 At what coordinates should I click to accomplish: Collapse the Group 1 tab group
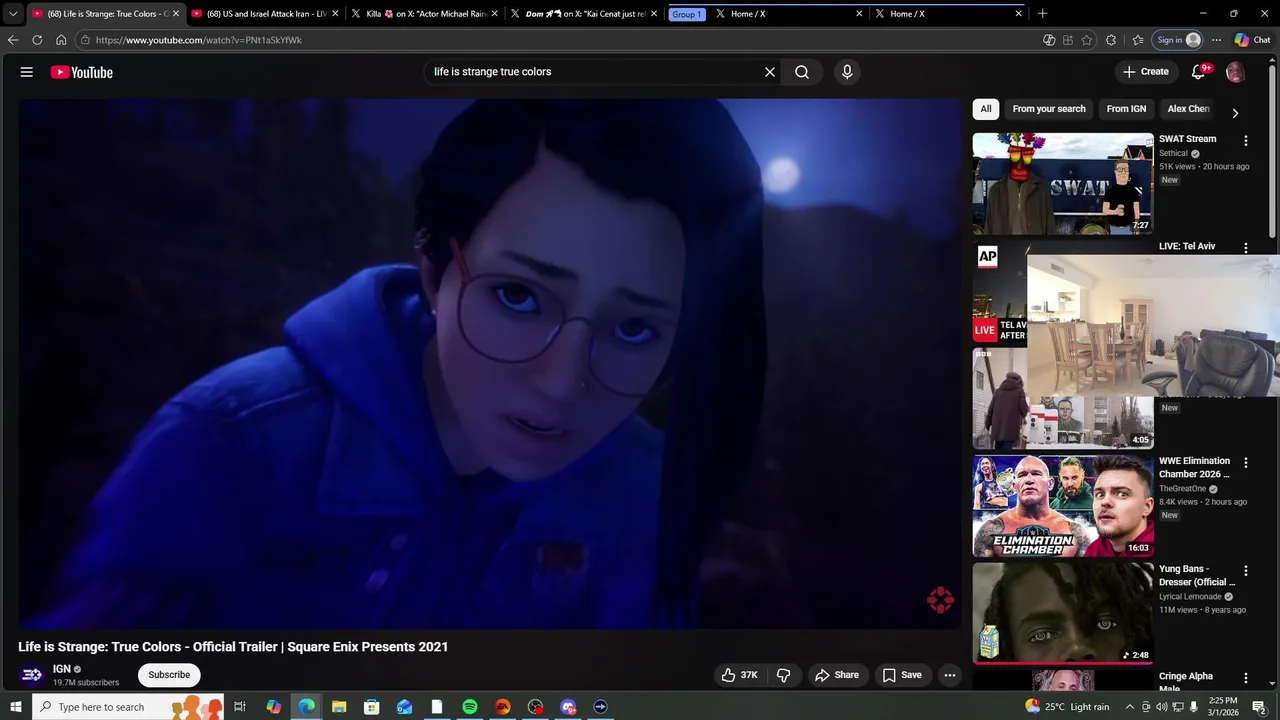point(687,14)
